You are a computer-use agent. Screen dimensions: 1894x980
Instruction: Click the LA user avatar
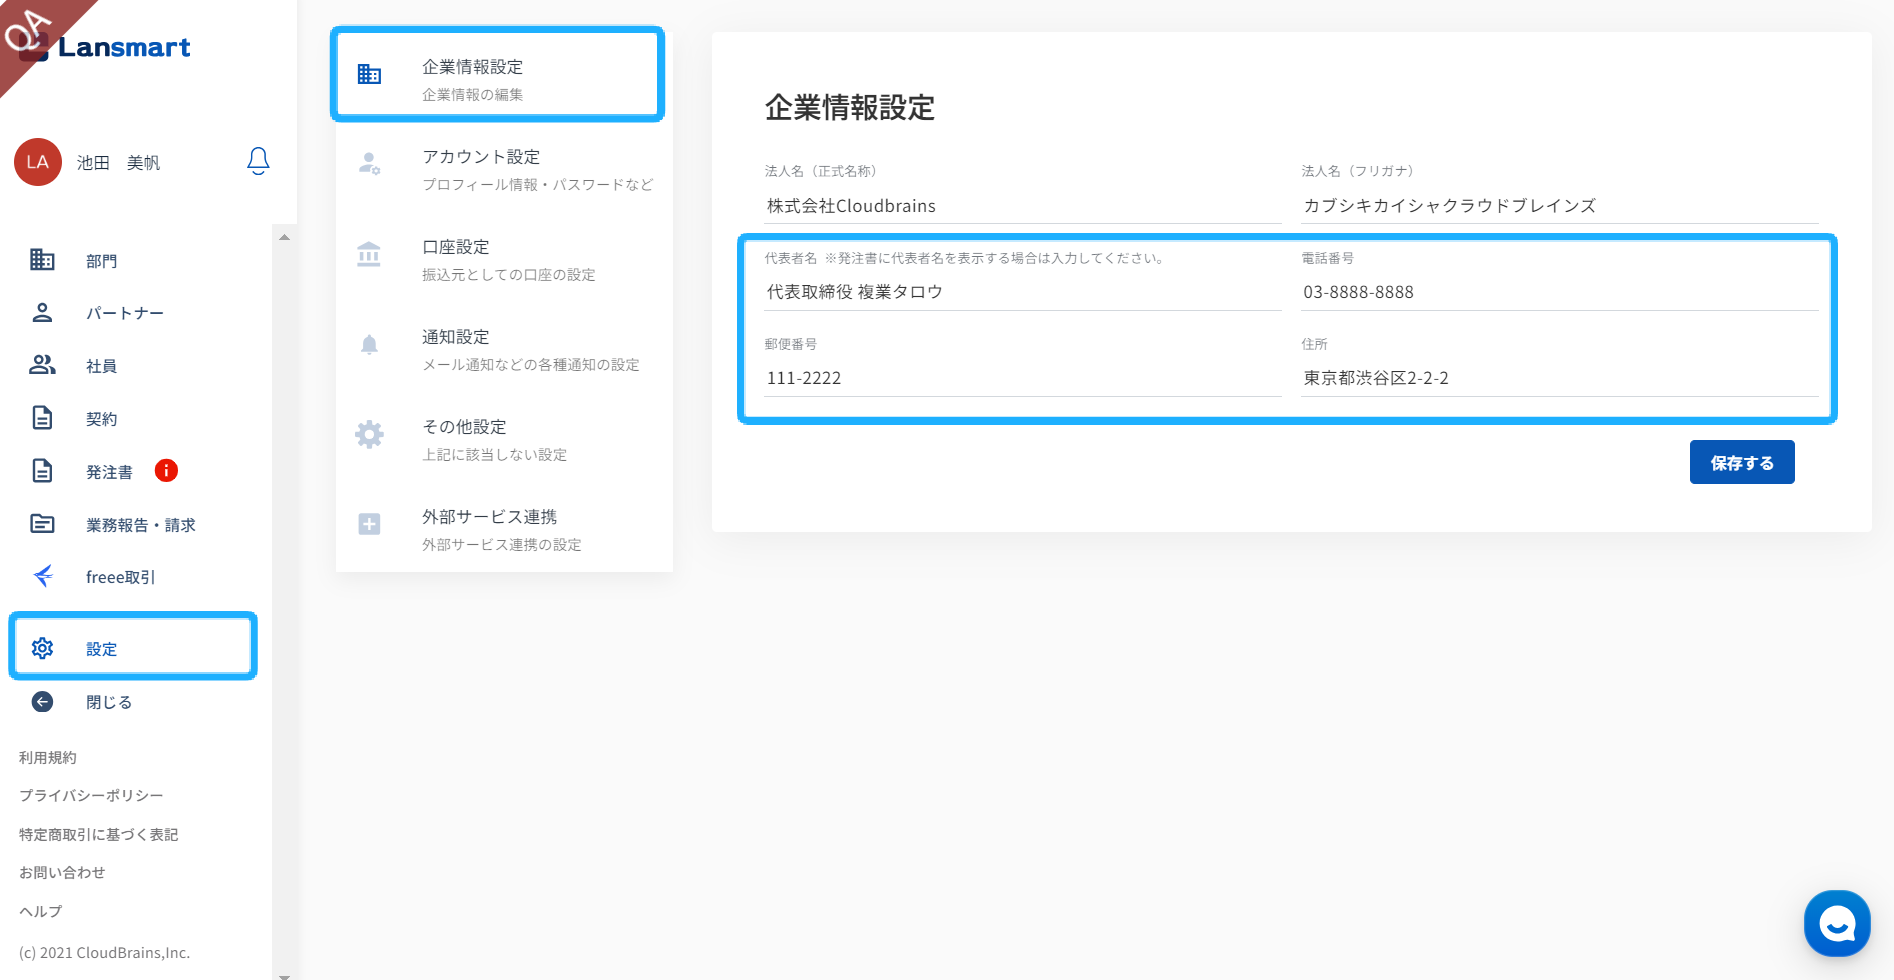(x=38, y=162)
